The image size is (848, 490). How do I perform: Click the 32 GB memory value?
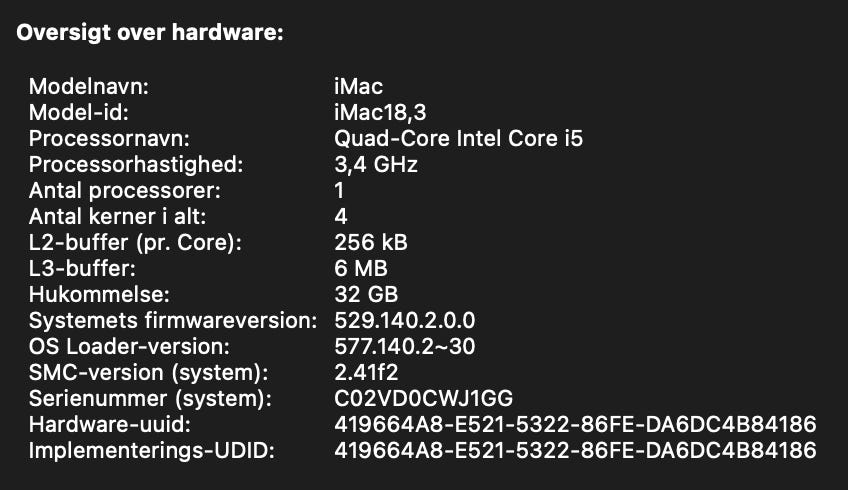click(366, 294)
